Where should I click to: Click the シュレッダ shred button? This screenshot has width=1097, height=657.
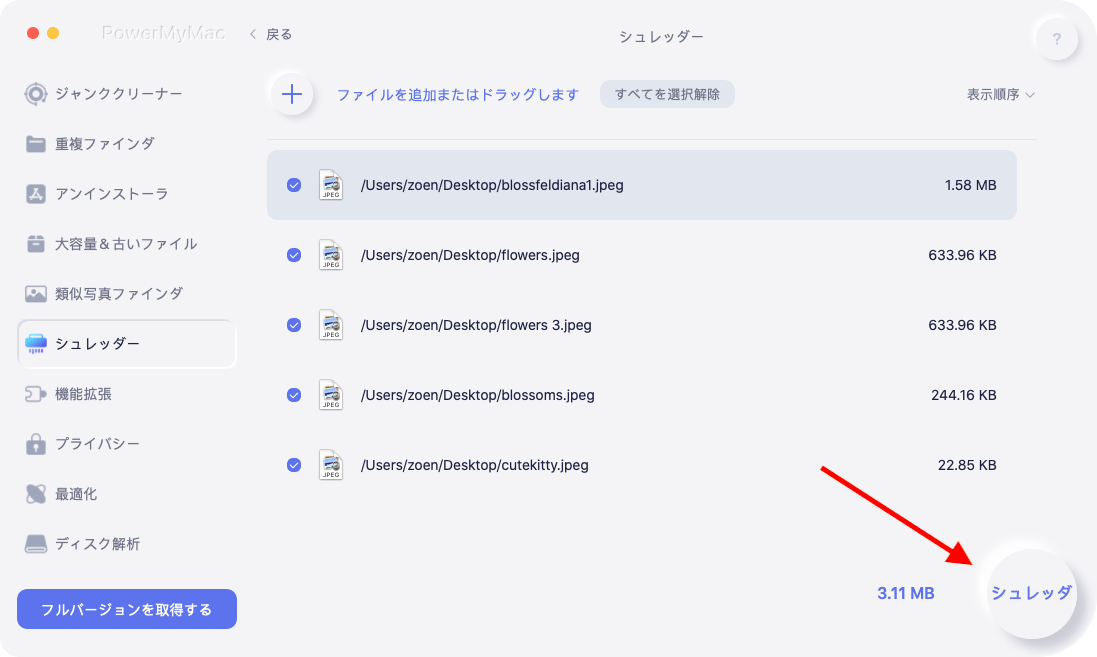[1031, 593]
